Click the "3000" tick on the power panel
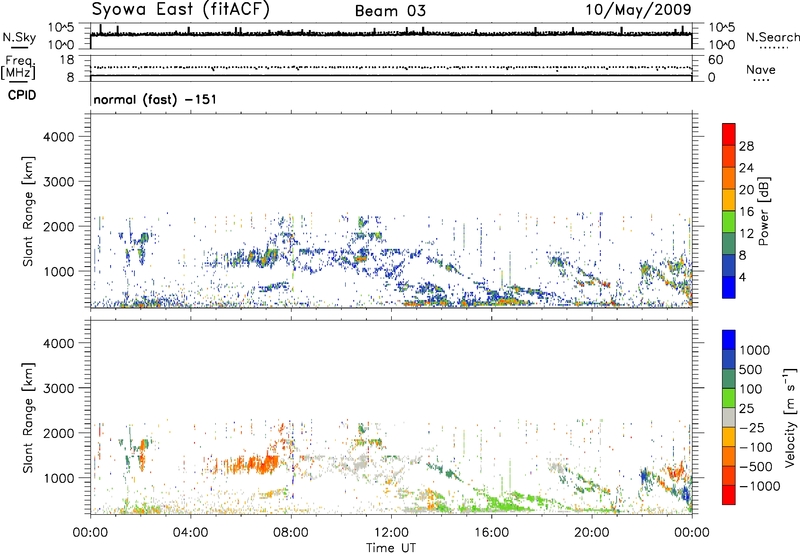800x554 pixels. click(x=58, y=182)
